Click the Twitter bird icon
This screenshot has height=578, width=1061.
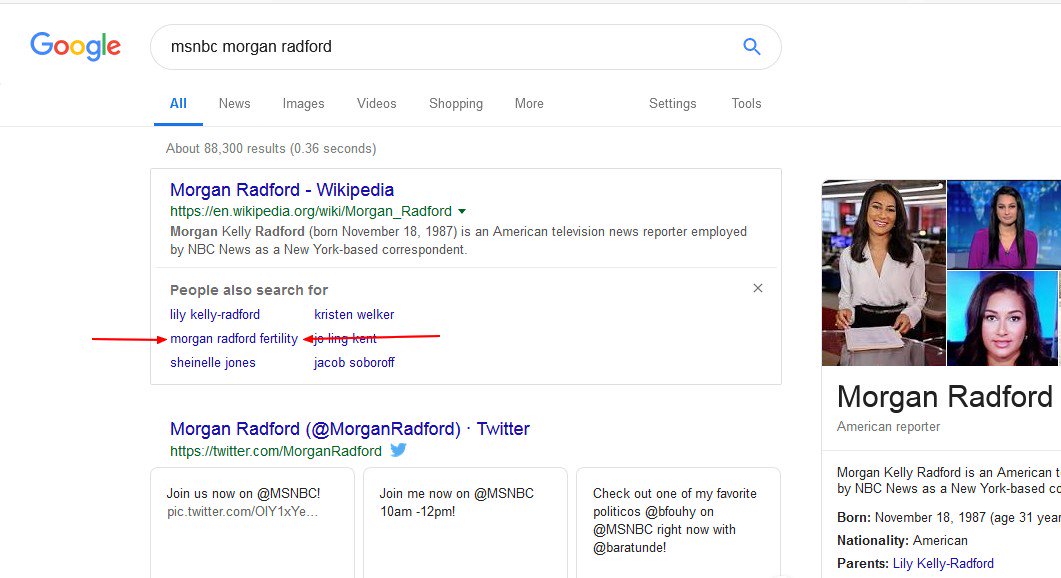pyautogui.click(x=398, y=449)
